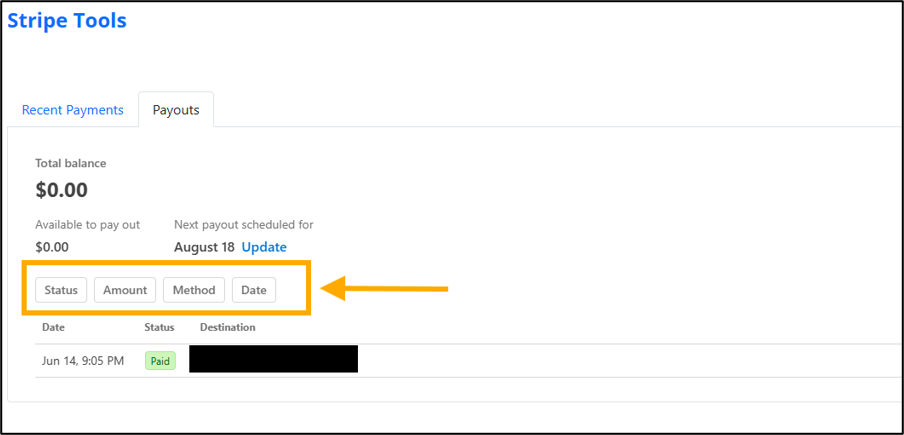Open the Date filter button
This screenshot has height=435, width=904.
click(254, 290)
